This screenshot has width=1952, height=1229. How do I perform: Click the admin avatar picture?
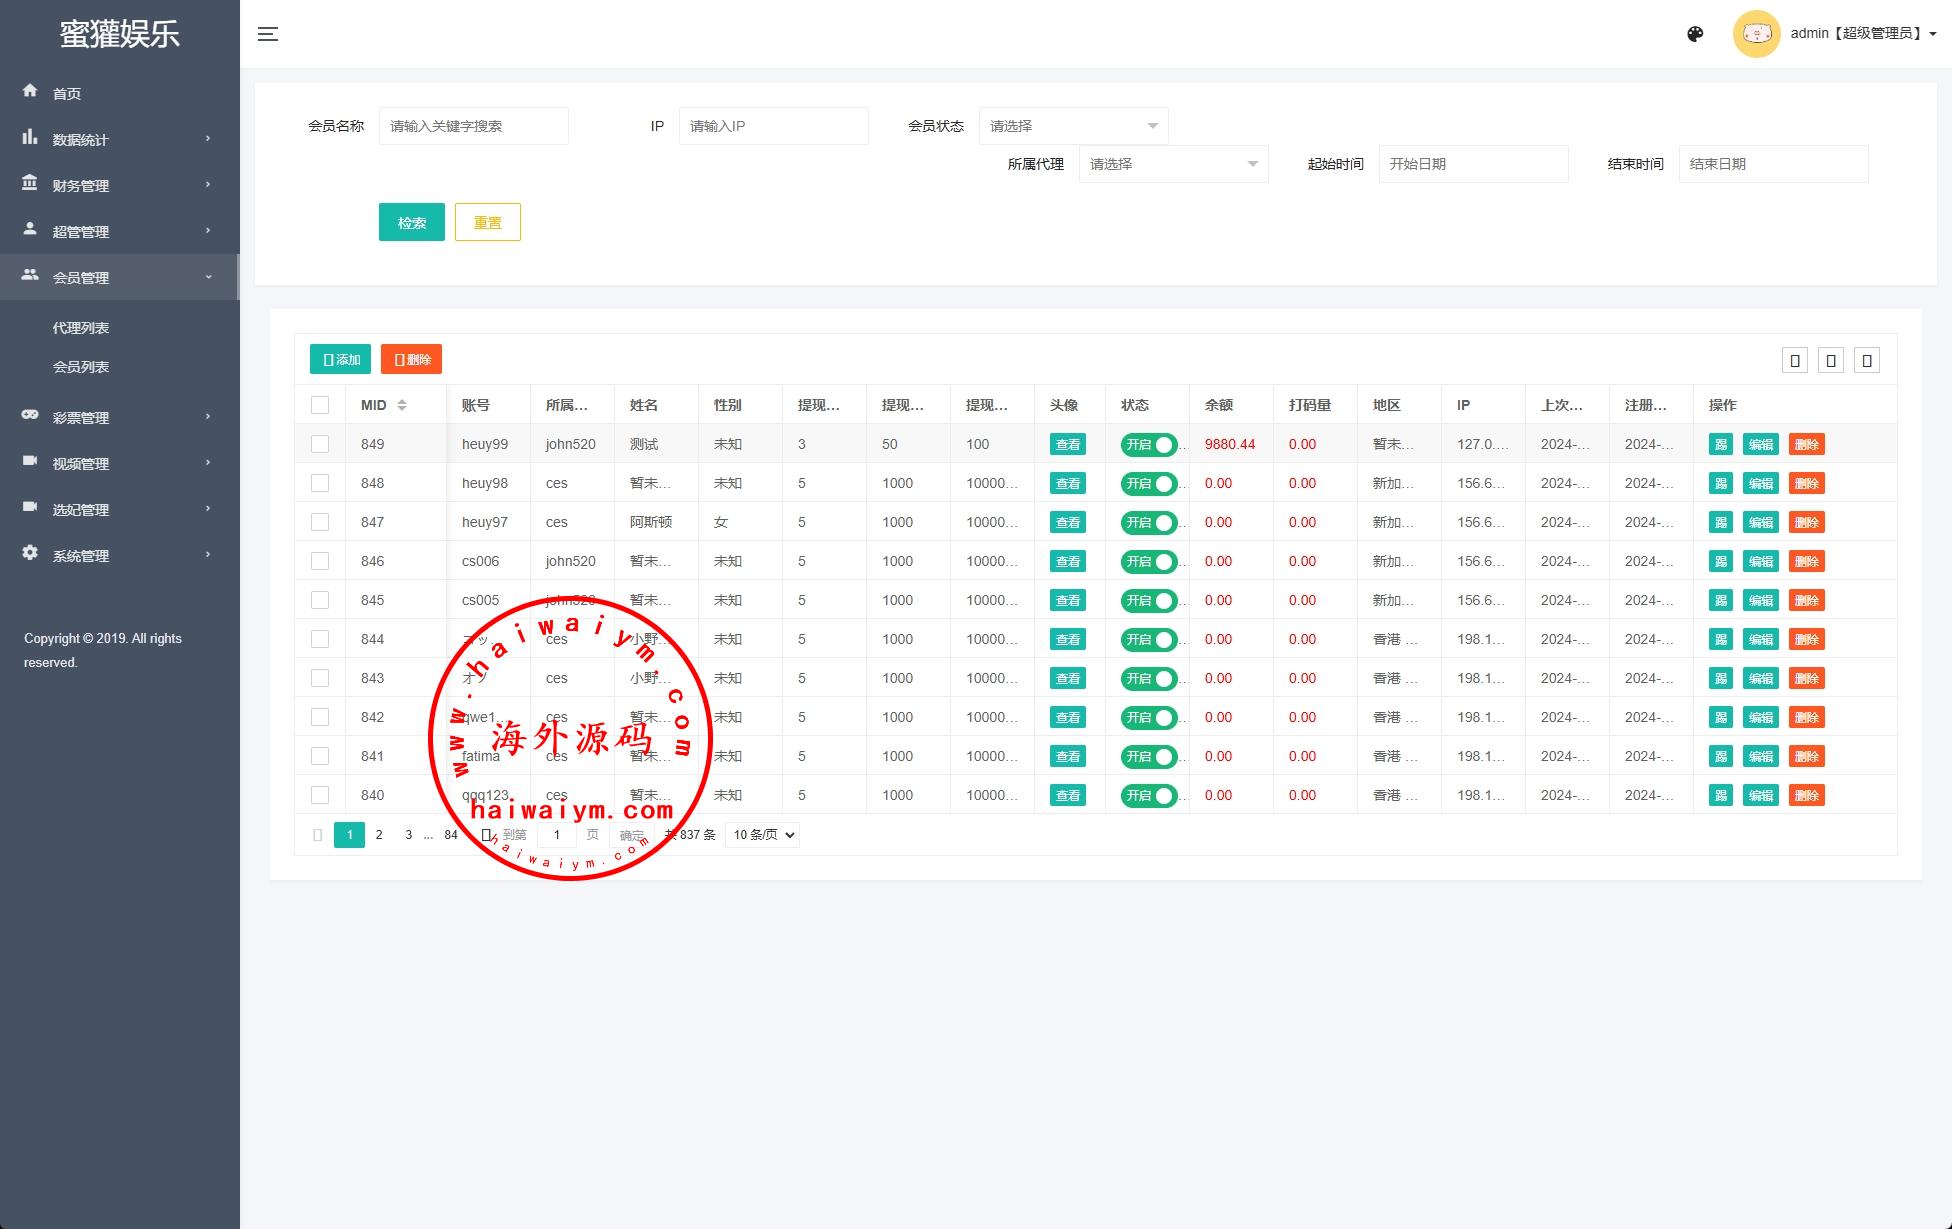(1756, 34)
